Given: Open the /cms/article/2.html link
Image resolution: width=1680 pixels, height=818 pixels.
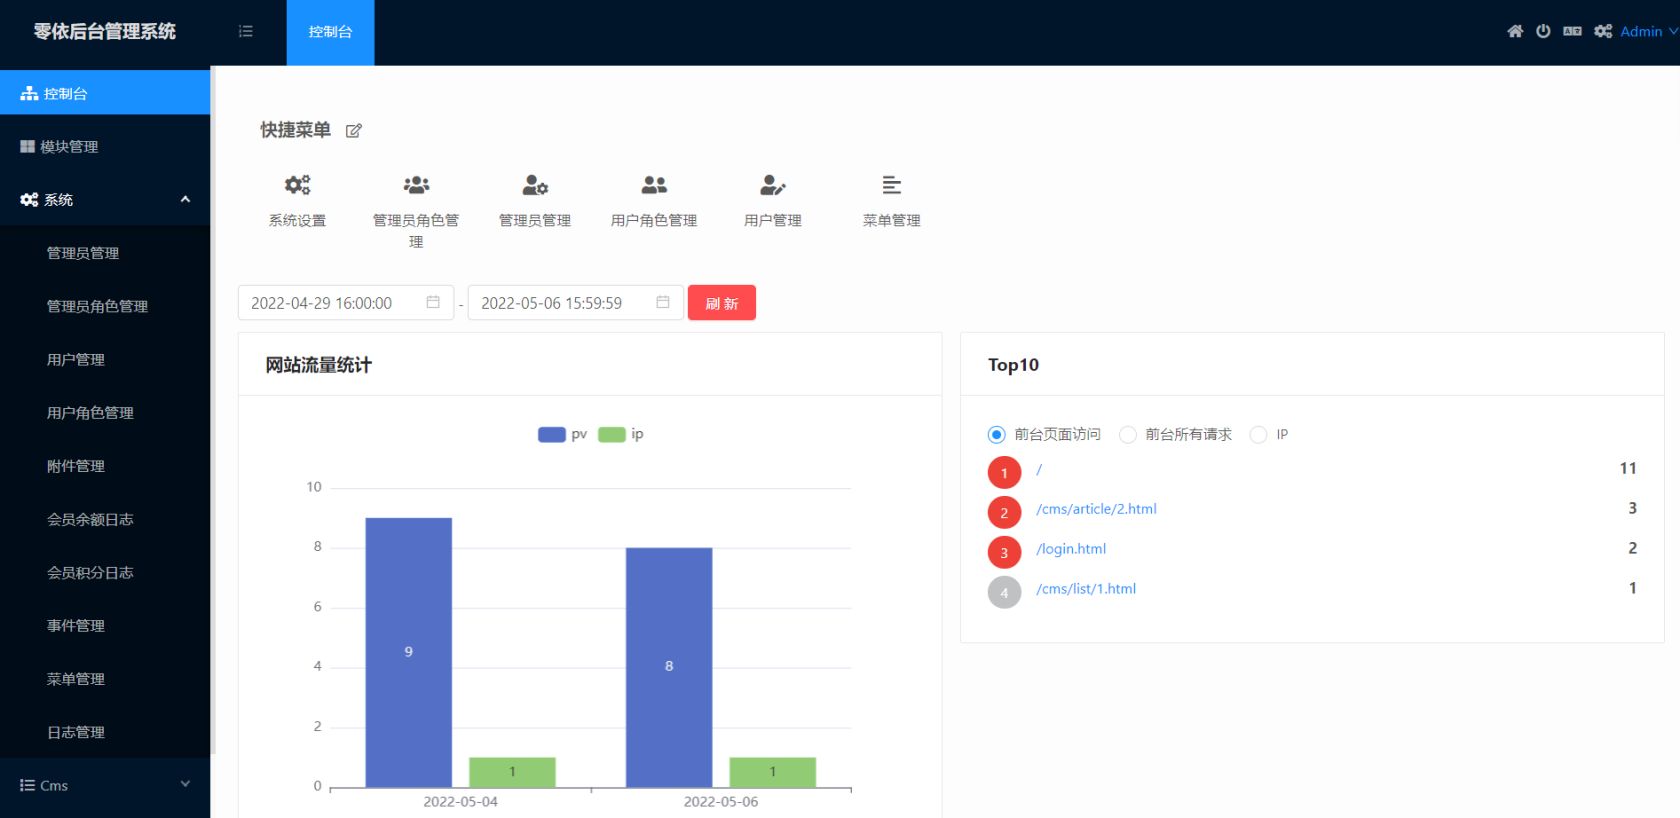Looking at the screenshot, I should [1096, 509].
